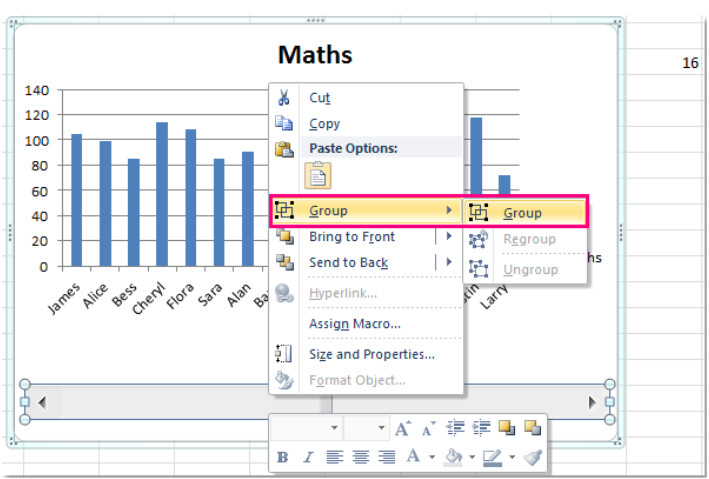Viewport: 709px width, 479px height.
Task: Click the Increase Indent icon
Action: 481,427
